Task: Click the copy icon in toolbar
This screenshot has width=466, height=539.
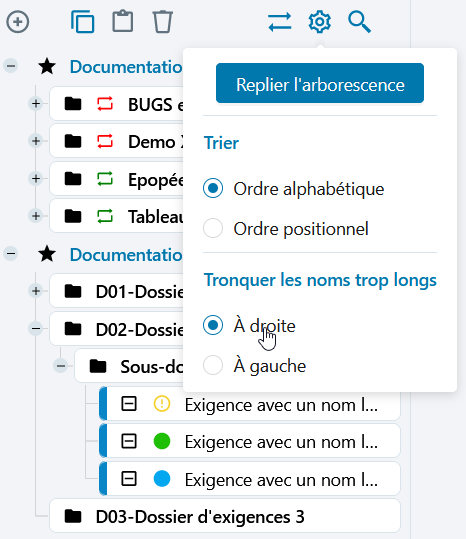Action: [82, 22]
